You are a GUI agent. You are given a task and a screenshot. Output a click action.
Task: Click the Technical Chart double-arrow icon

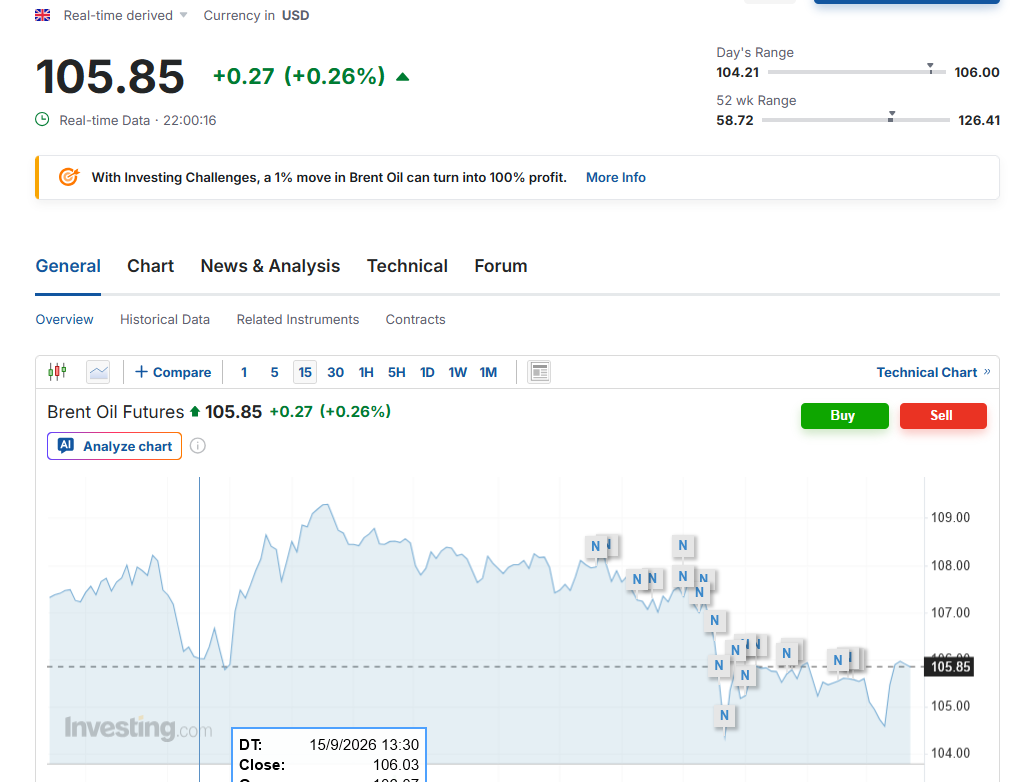point(987,372)
